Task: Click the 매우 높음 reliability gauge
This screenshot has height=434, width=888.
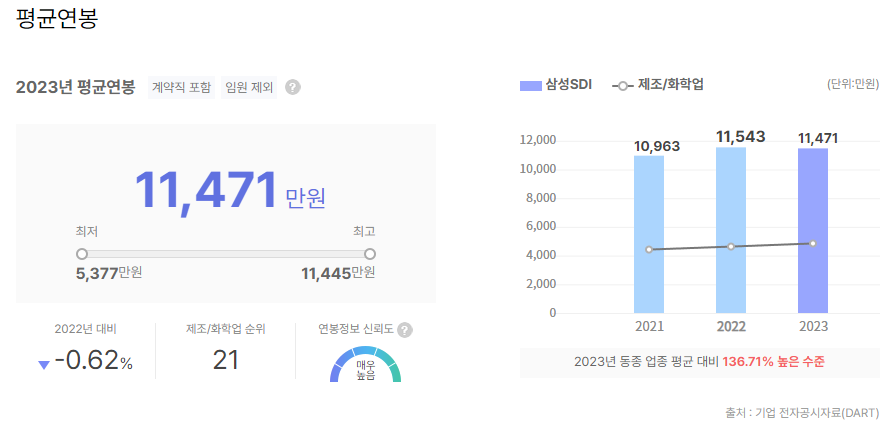Action: pos(366,364)
